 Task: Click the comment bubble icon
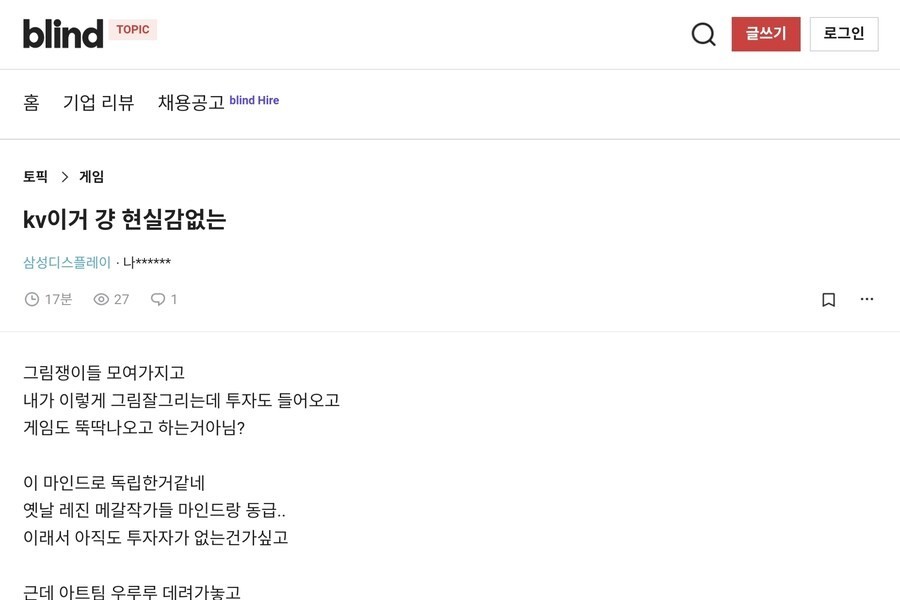pos(158,299)
